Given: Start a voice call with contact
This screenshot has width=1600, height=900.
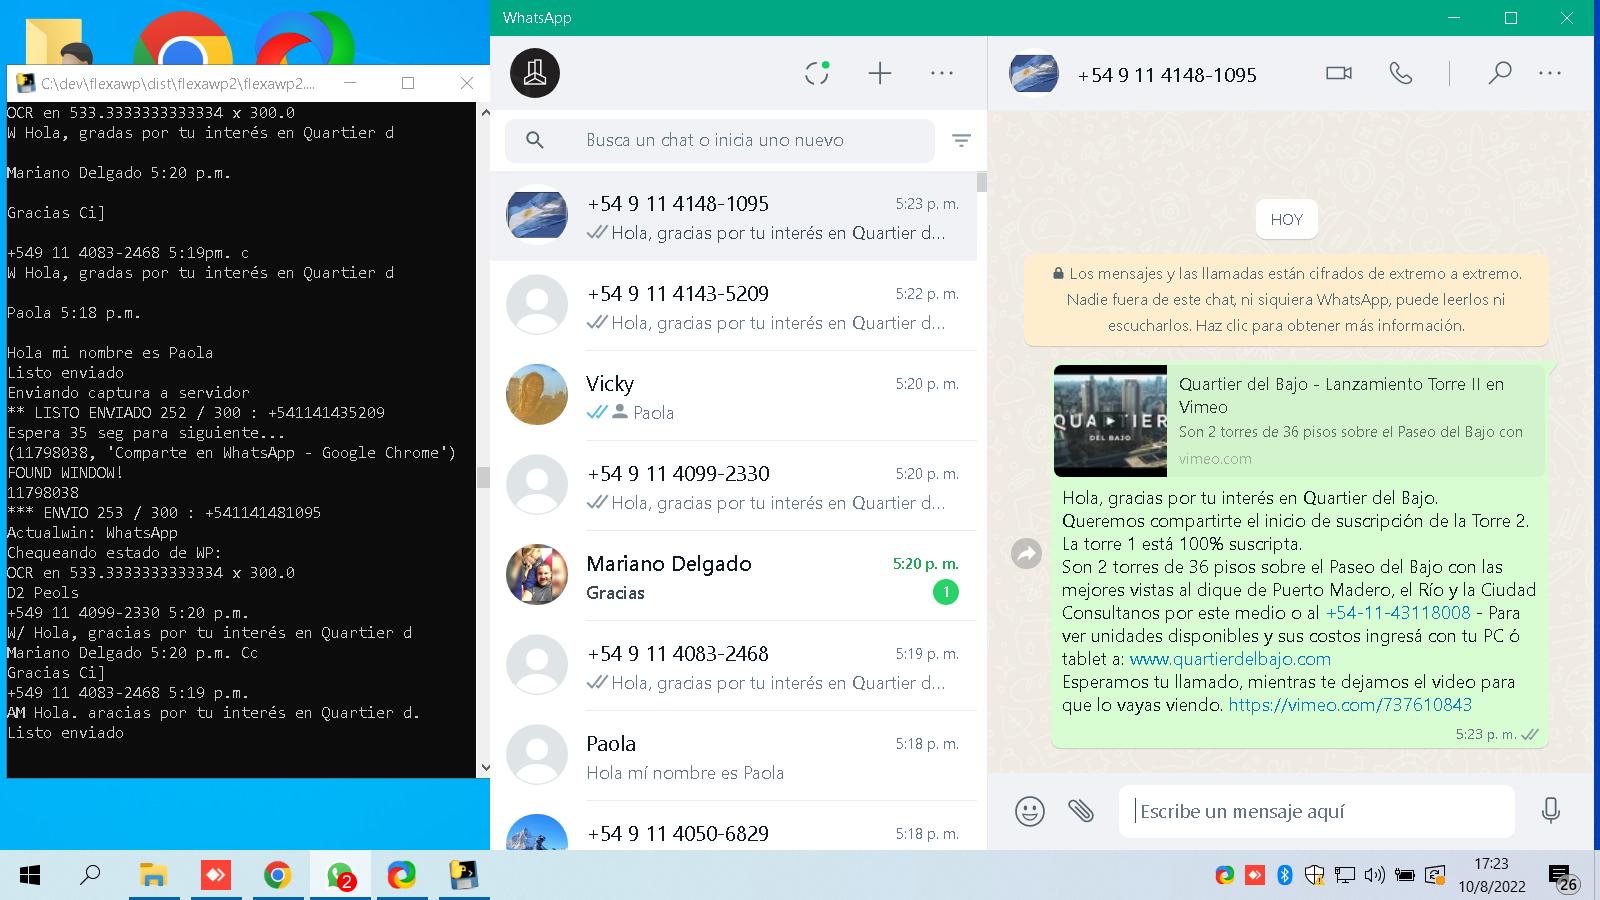Looking at the screenshot, I should 1401,73.
